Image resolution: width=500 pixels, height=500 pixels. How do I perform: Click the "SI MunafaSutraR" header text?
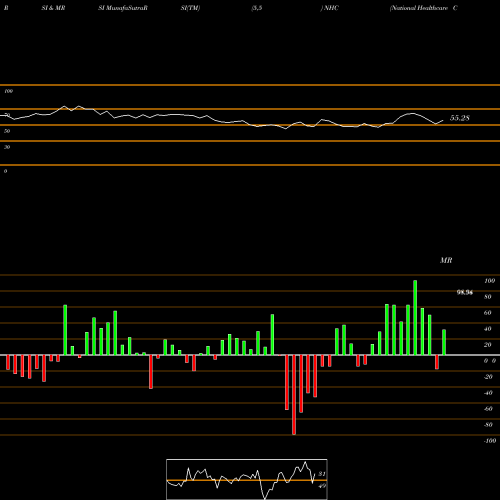coord(123,8)
